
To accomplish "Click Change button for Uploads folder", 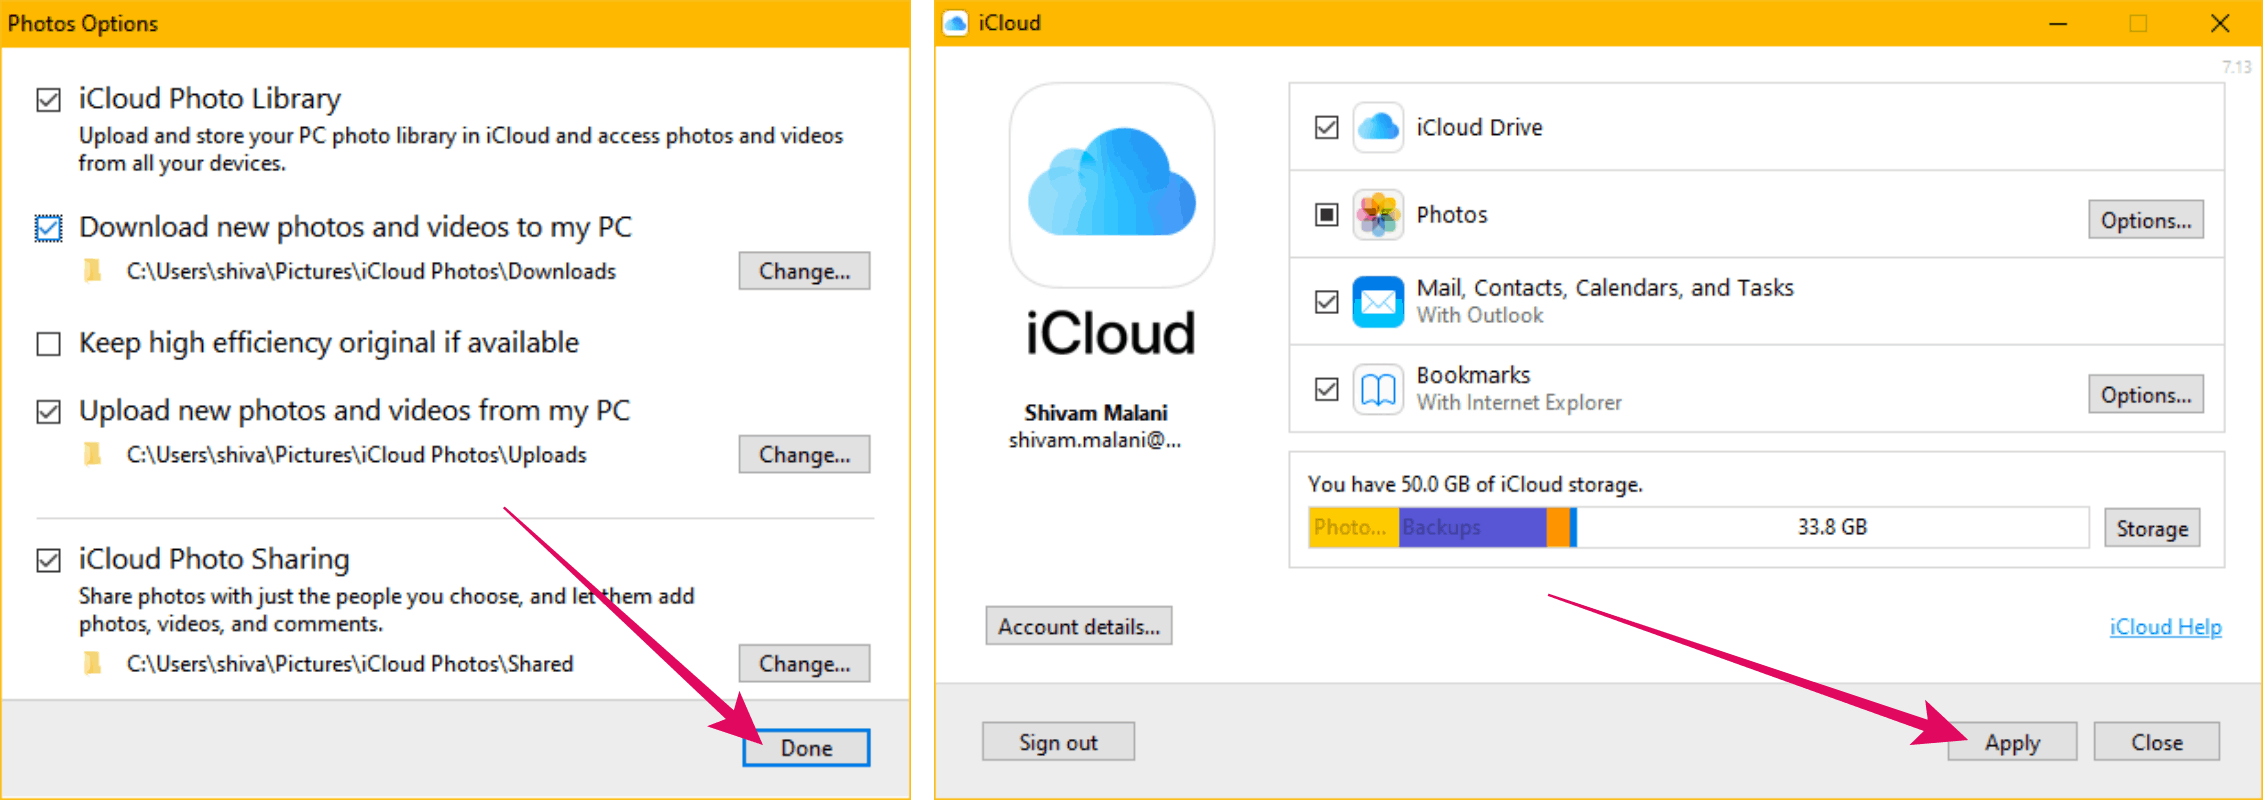I will pyautogui.click(x=805, y=454).
